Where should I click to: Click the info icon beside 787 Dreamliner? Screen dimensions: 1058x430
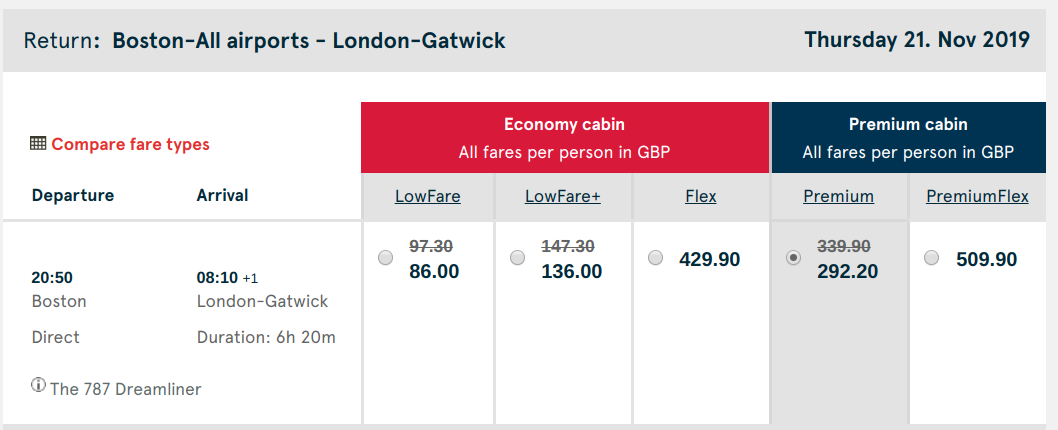coord(38,385)
